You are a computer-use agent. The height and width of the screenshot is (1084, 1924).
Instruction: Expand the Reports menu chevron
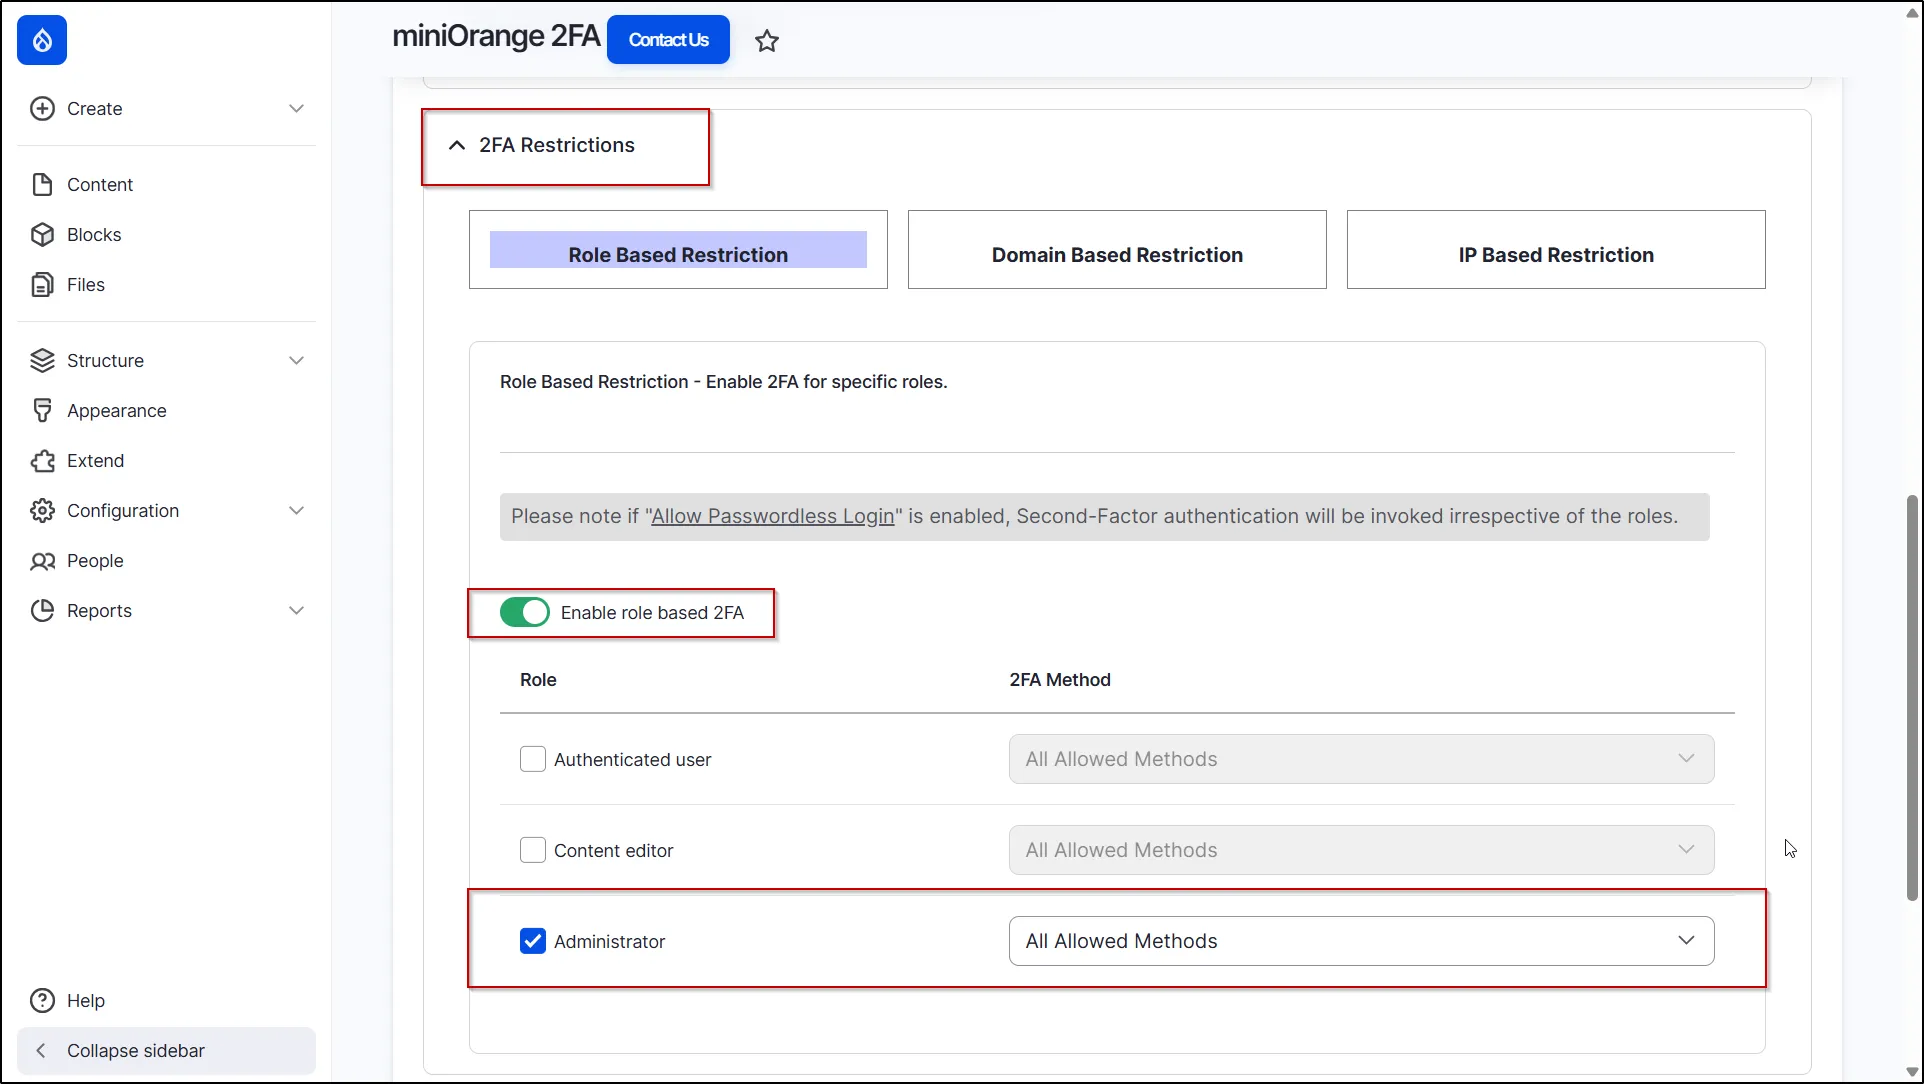(x=296, y=610)
